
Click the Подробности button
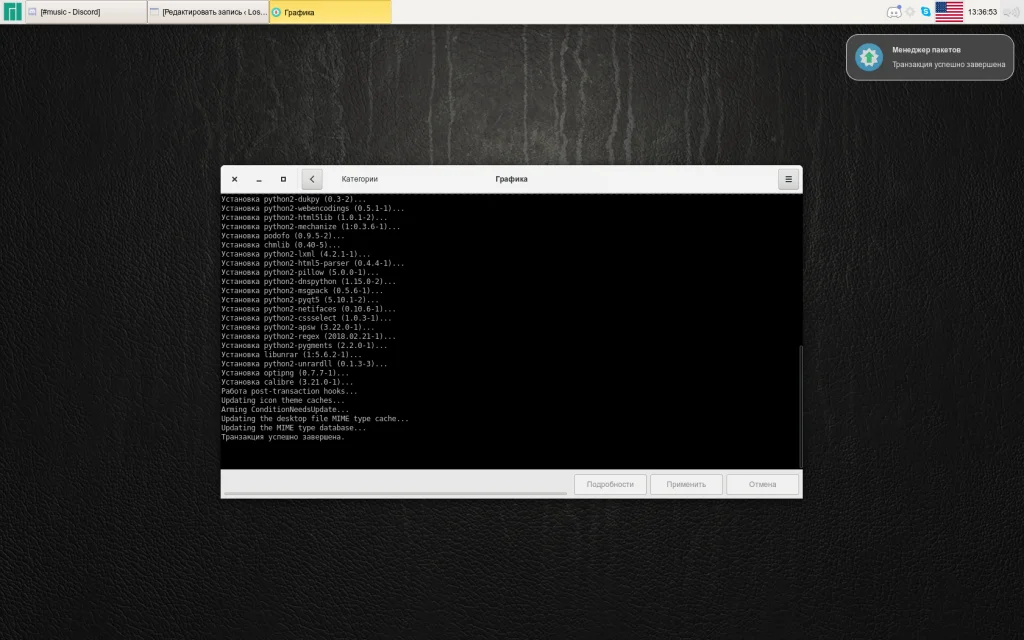[x=610, y=485]
